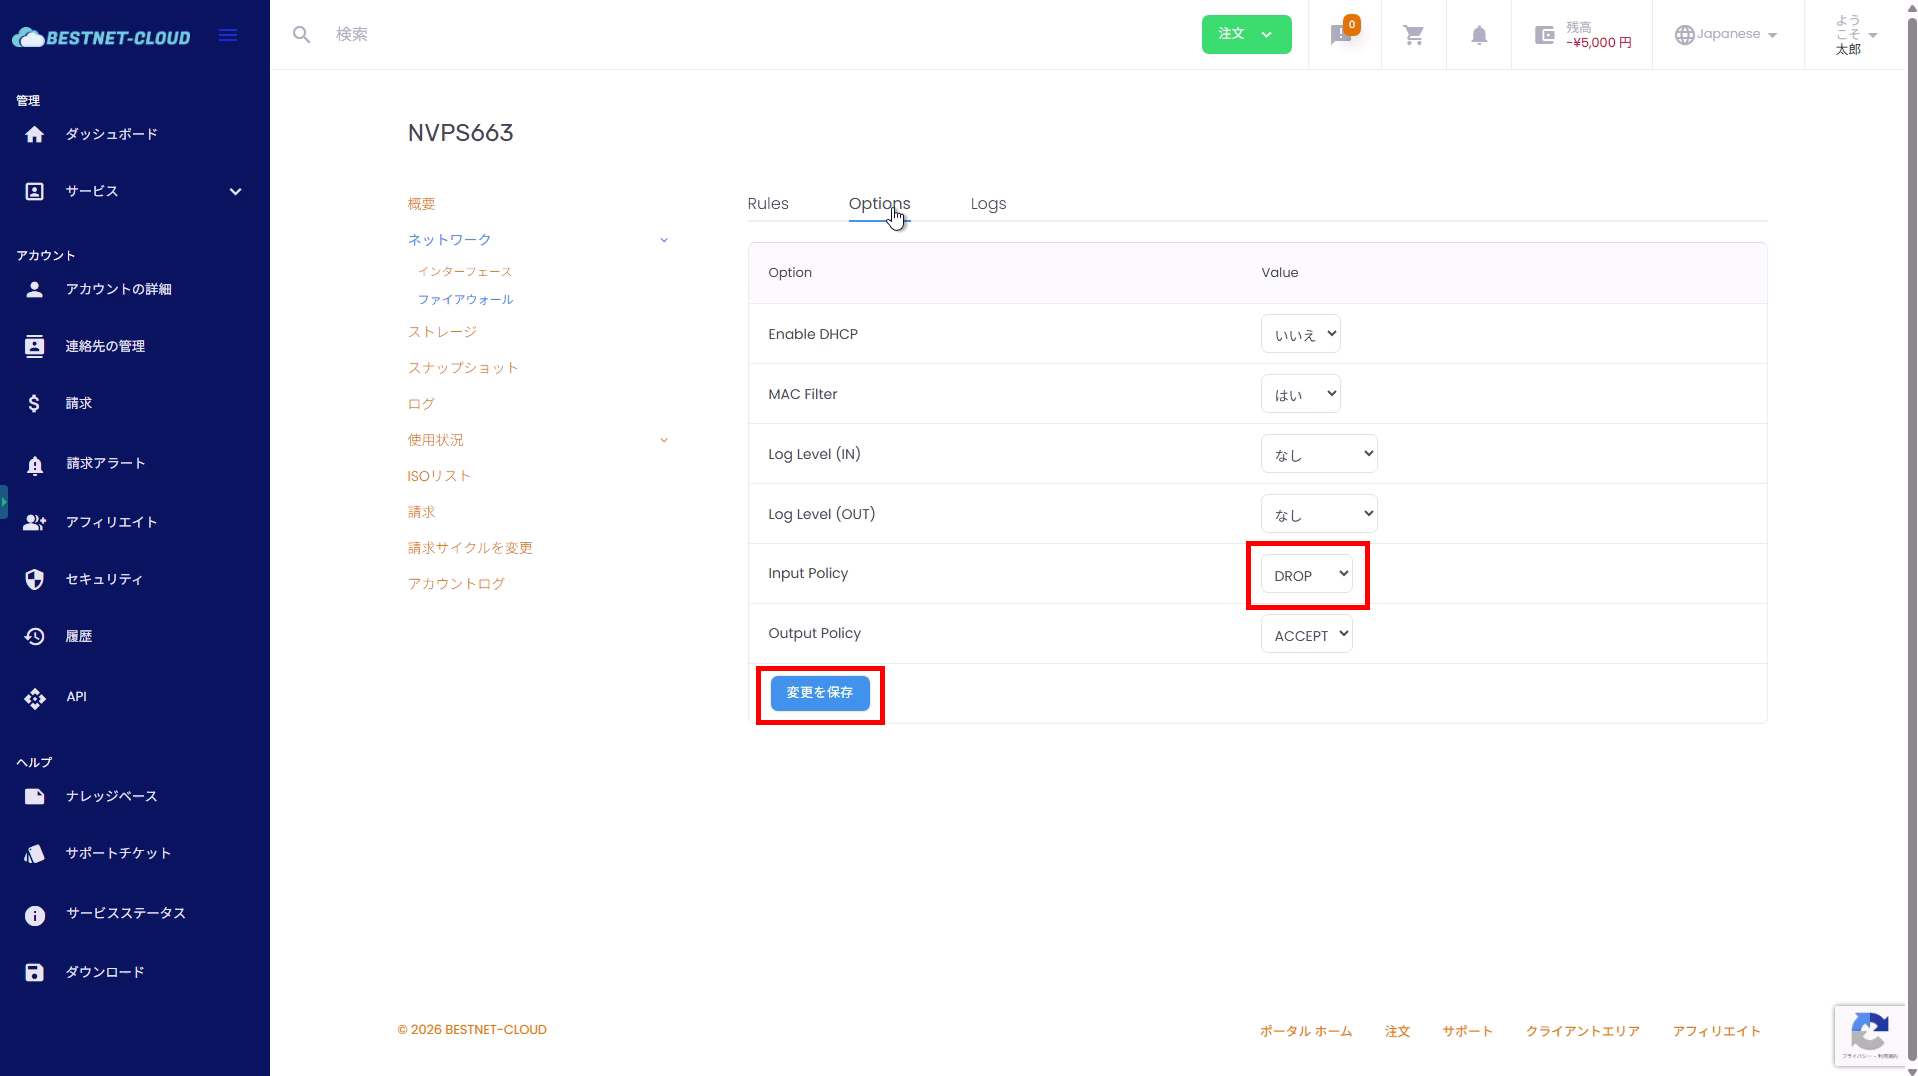Open the notifications bell icon

coord(1478,35)
